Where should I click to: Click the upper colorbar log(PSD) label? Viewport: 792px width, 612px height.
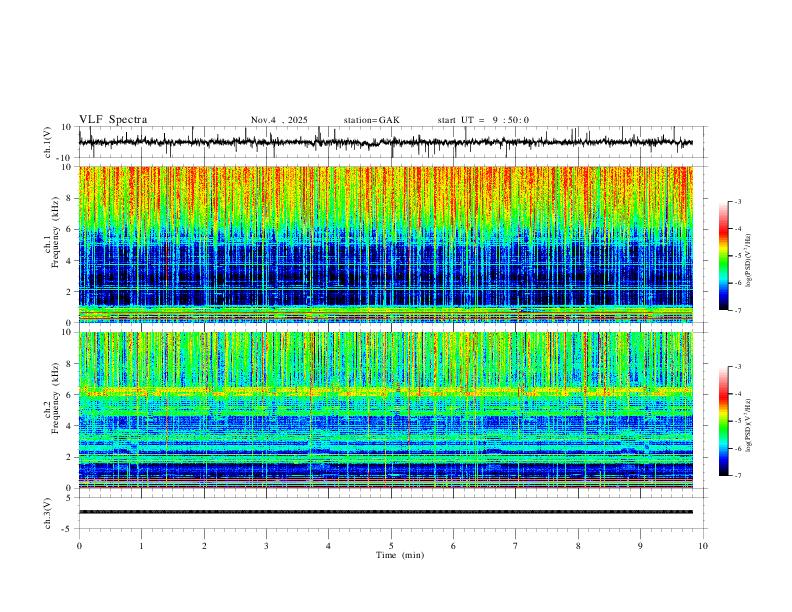point(748,261)
